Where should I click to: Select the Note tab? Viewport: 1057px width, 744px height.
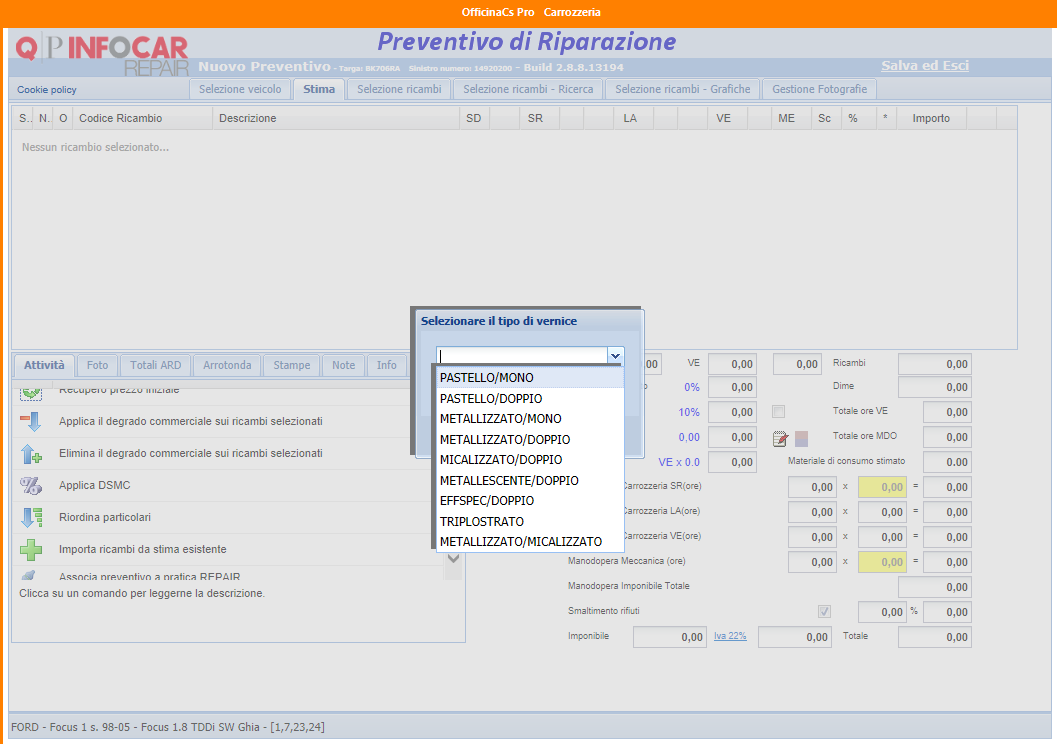343,365
